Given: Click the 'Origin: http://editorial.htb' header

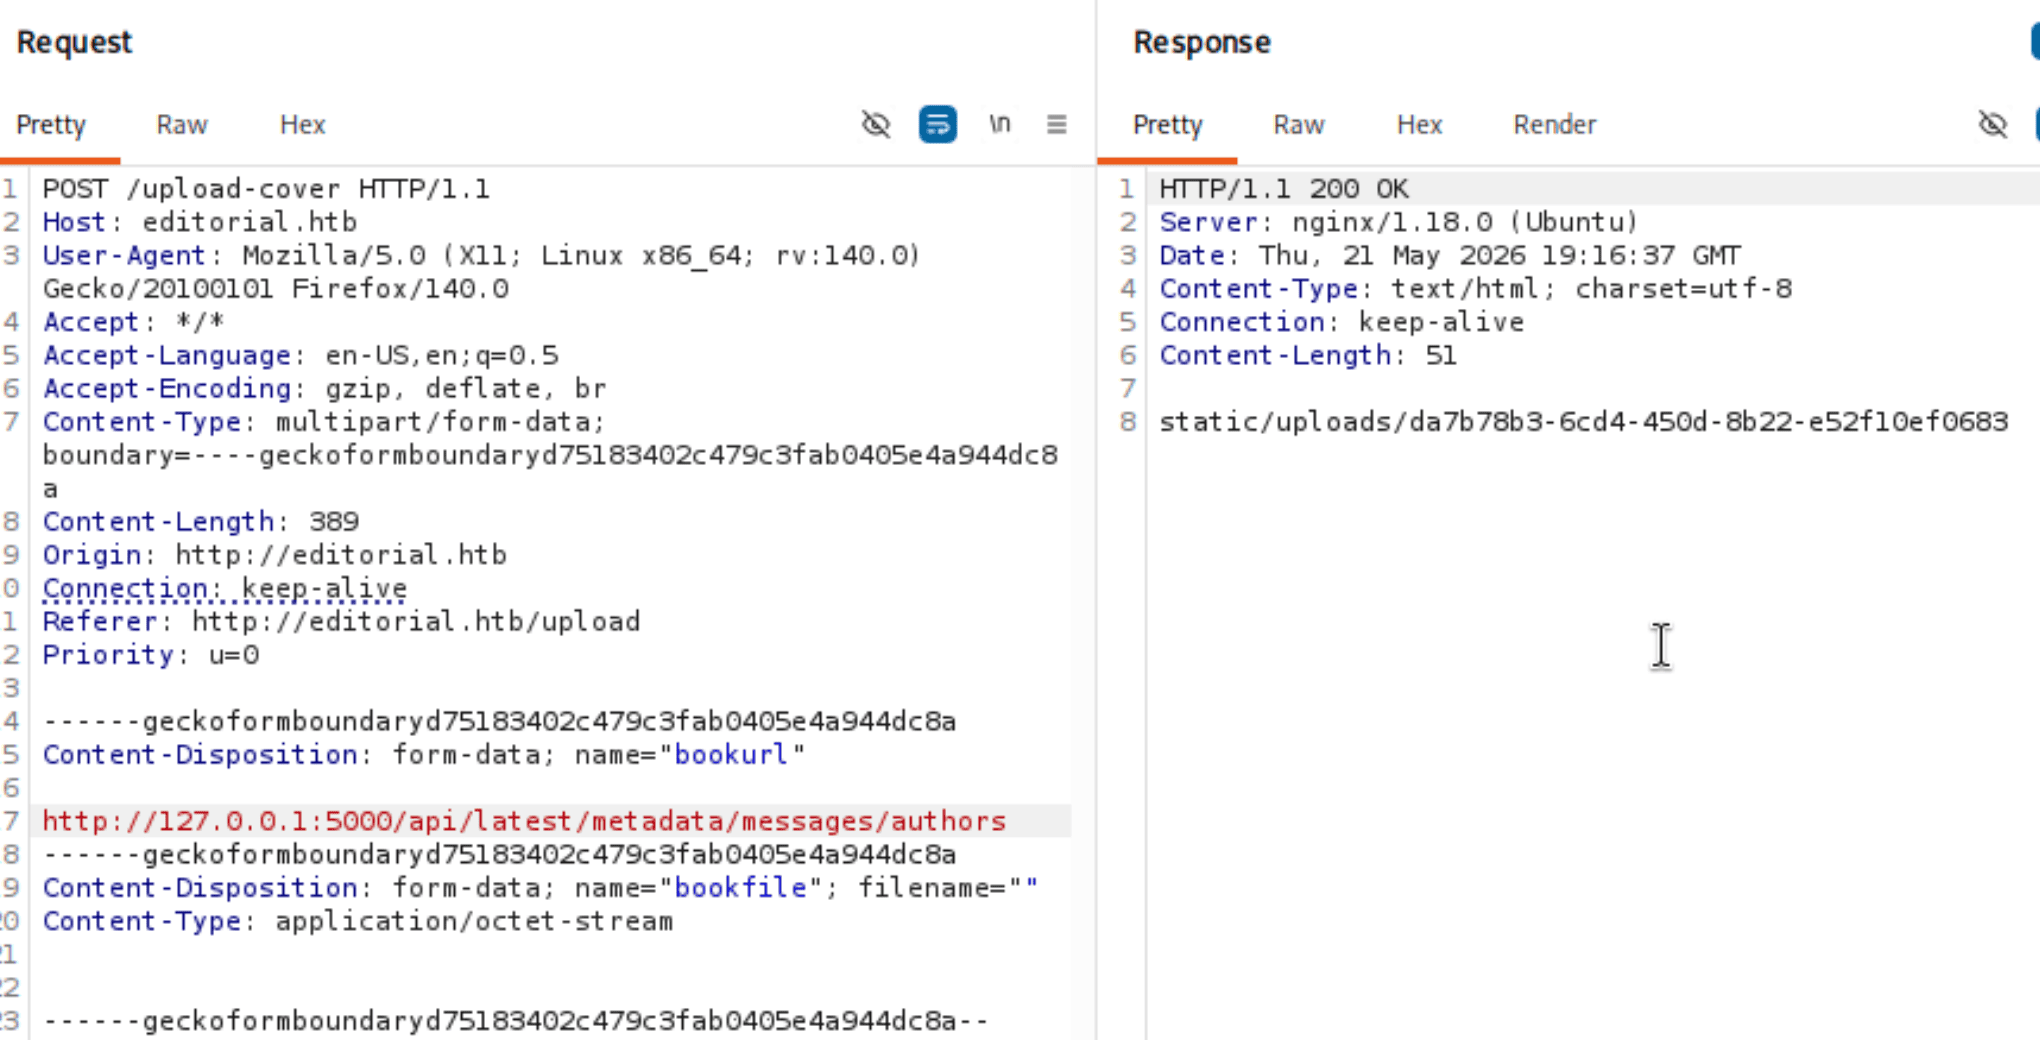Looking at the screenshot, I should point(274,554).
